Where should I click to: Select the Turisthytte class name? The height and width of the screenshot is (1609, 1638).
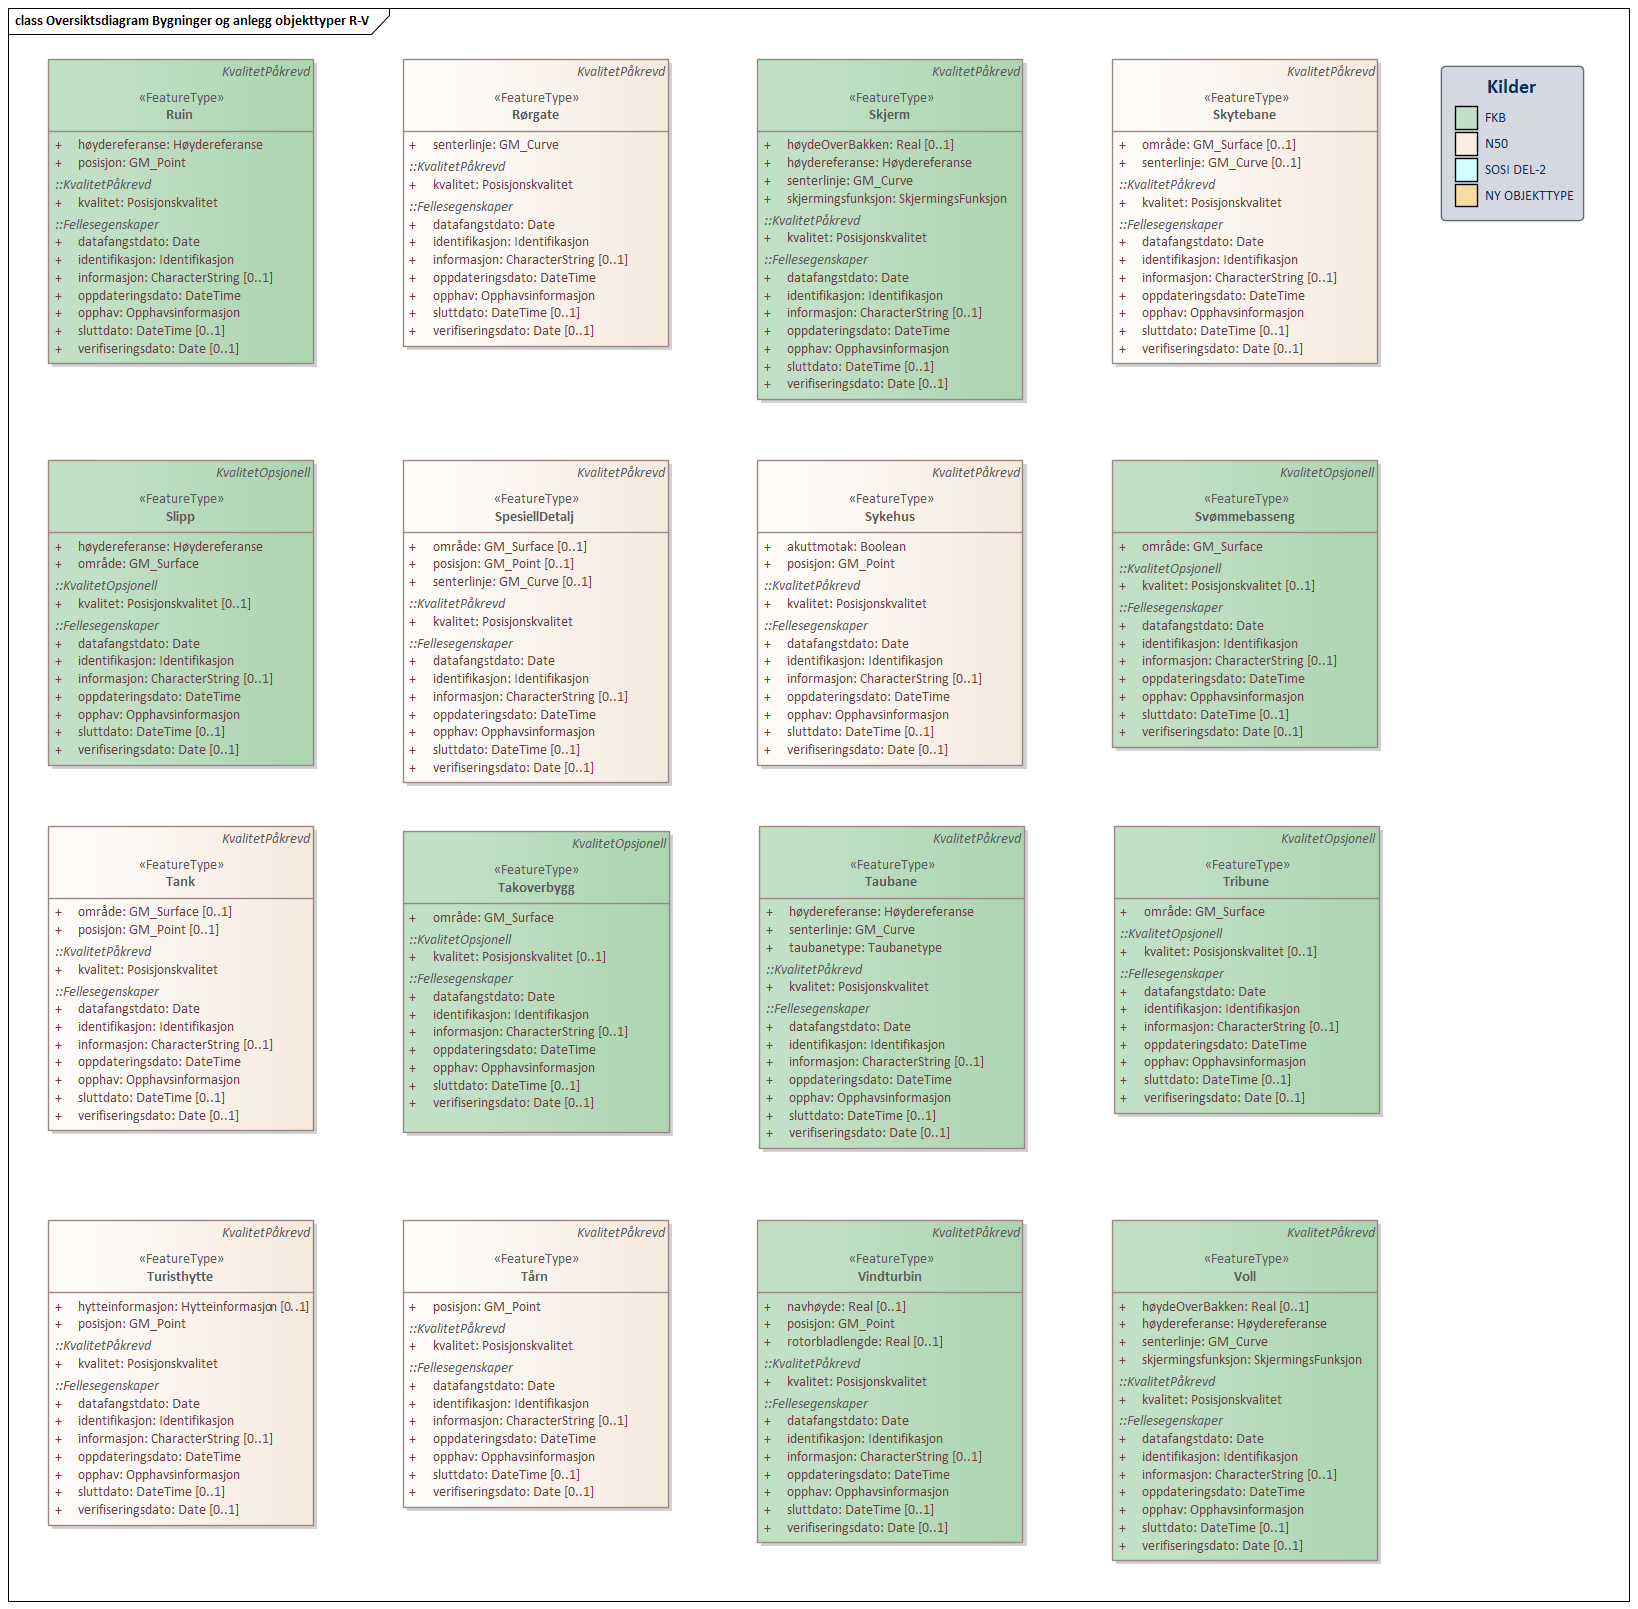(180, 1277)
